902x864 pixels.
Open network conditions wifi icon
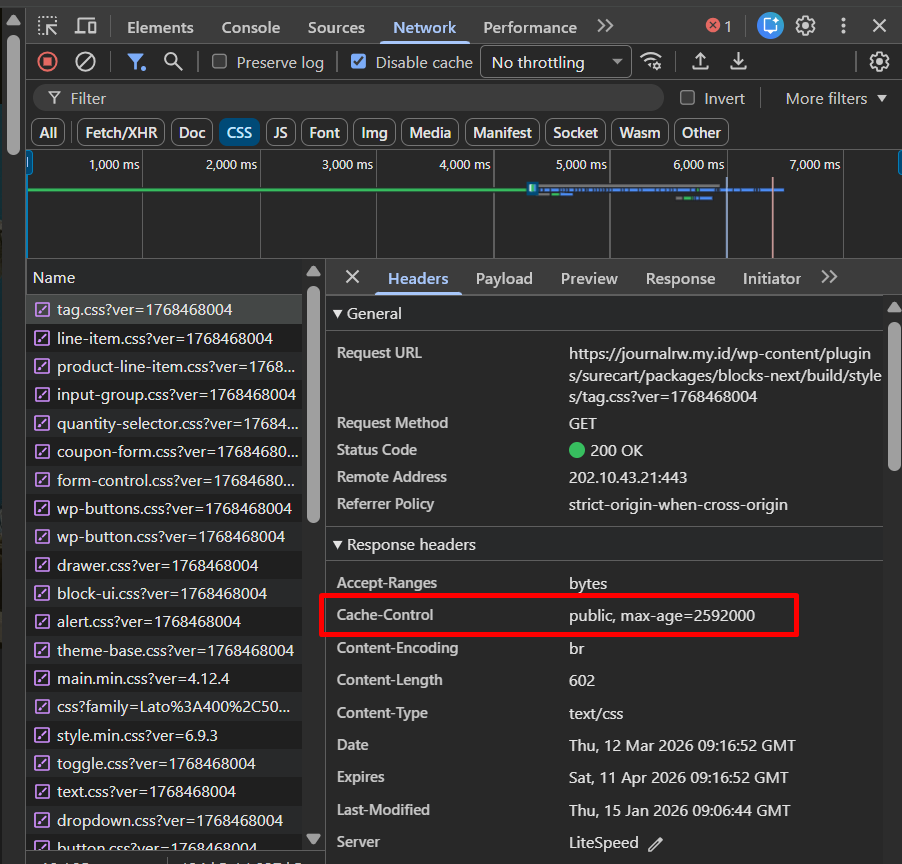(651, 62)
